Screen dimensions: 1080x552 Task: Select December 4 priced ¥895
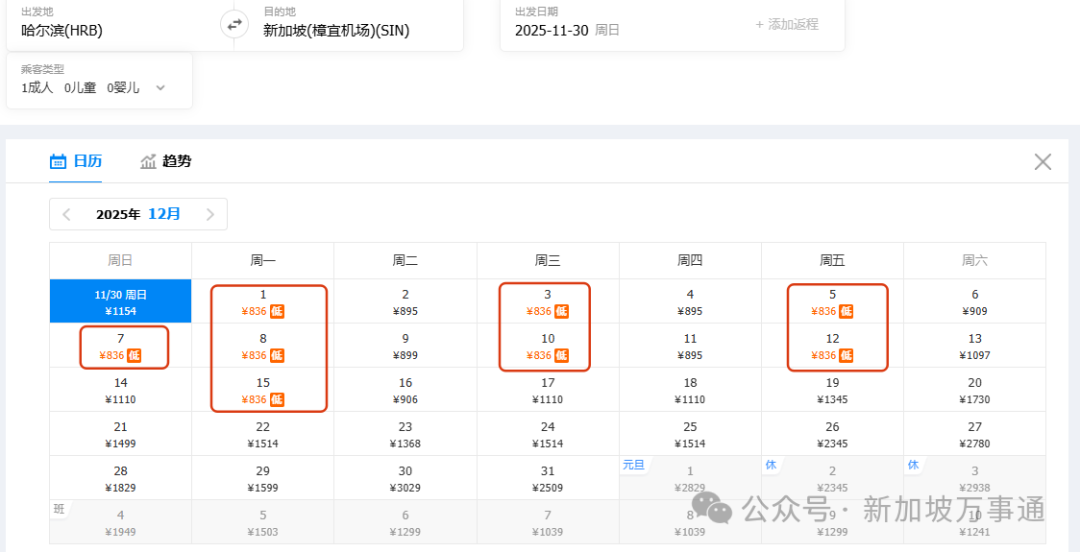[690, 301]
